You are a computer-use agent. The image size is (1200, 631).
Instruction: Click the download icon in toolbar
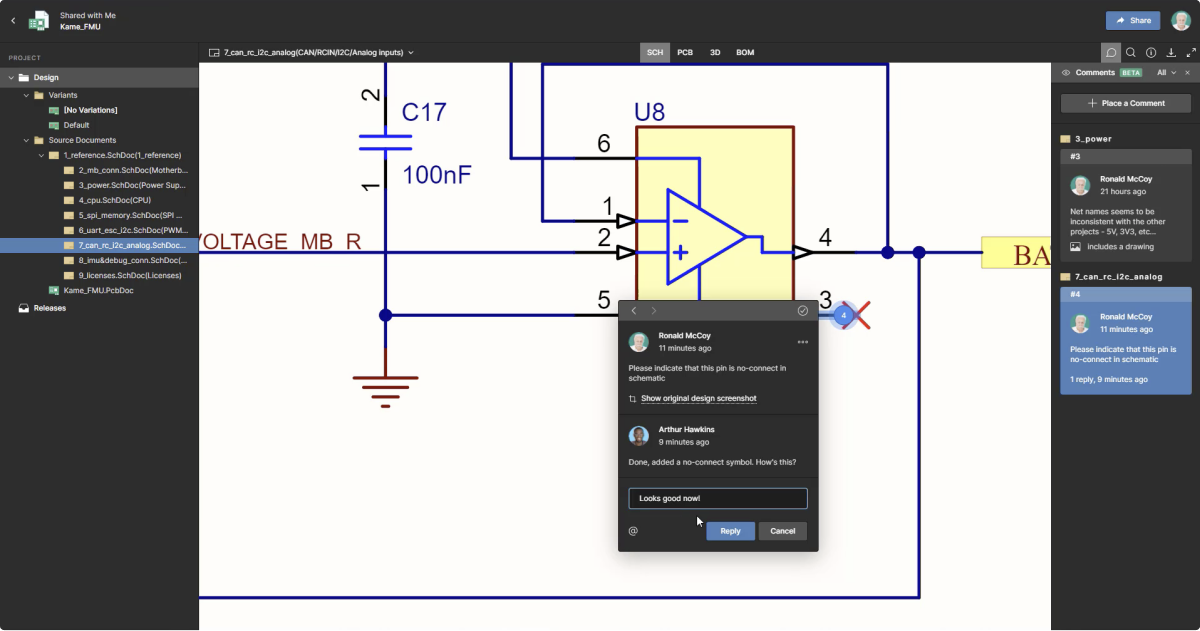(1171, 53)
